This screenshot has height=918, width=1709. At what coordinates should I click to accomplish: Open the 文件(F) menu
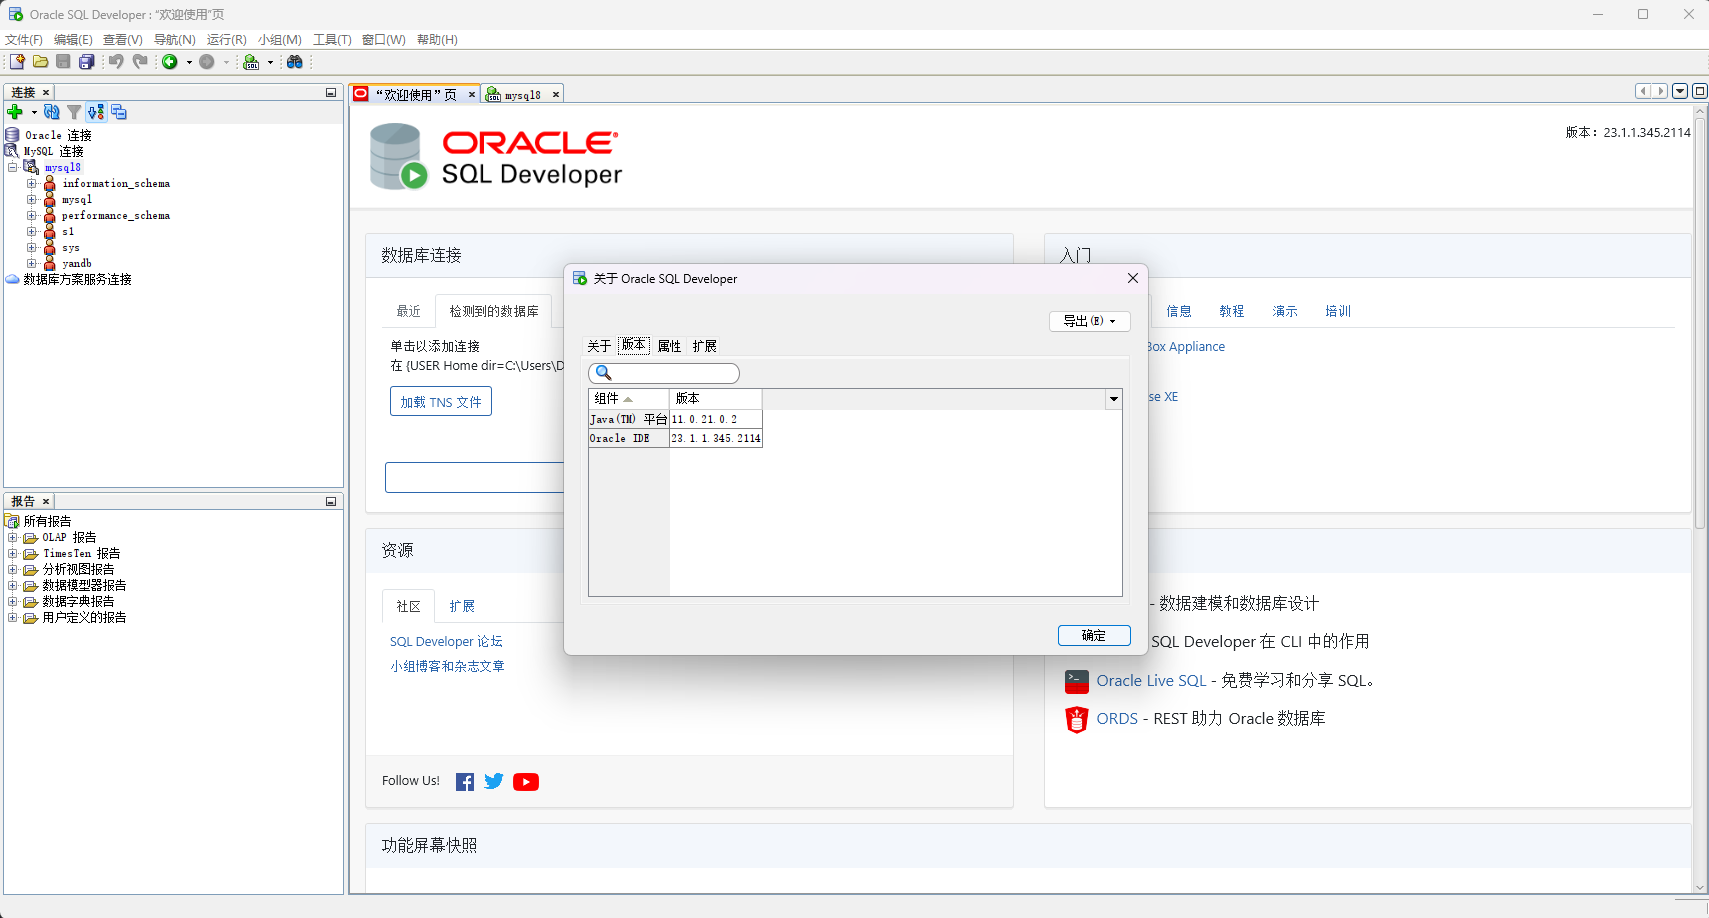click(x=24, y=40)
